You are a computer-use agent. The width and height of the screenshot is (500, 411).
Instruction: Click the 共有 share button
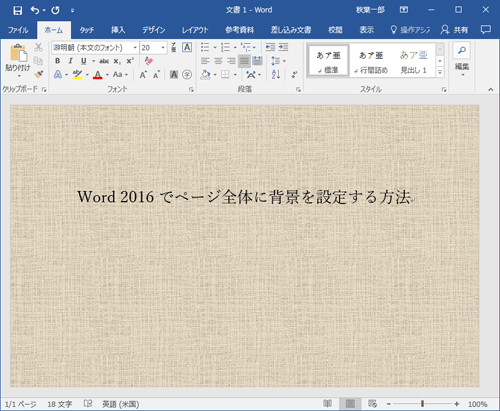pos(454,30)
